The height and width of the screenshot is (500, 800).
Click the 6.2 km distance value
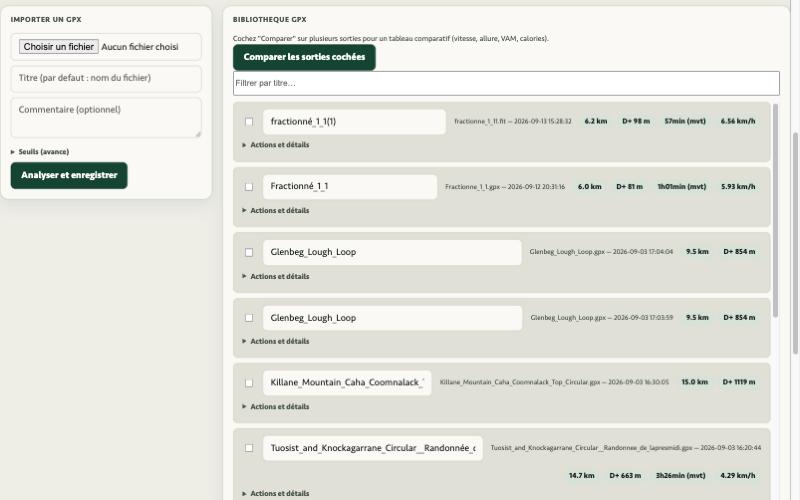tap(596, 121)
